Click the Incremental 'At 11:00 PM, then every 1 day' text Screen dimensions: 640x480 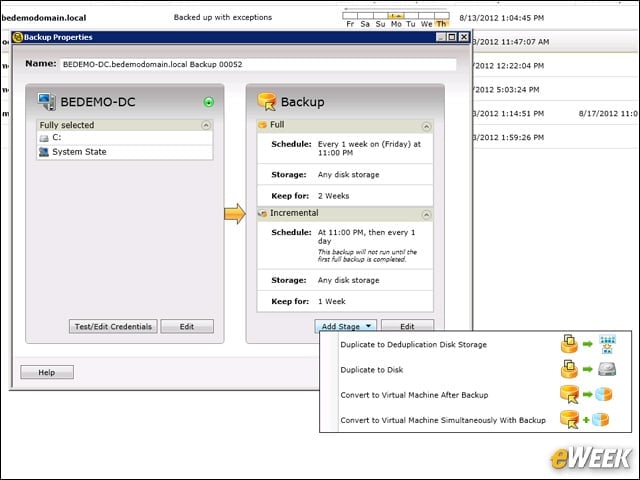tap(366, 237)
